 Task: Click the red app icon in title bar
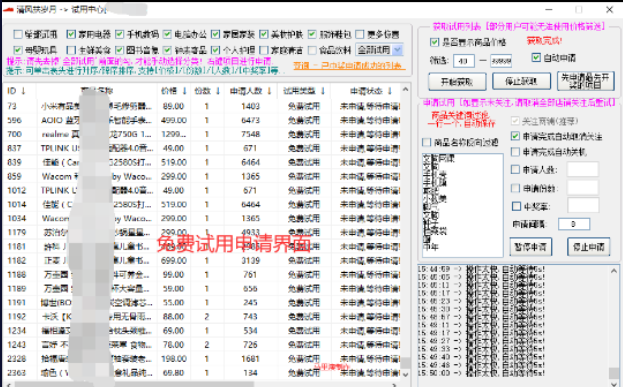8,10
